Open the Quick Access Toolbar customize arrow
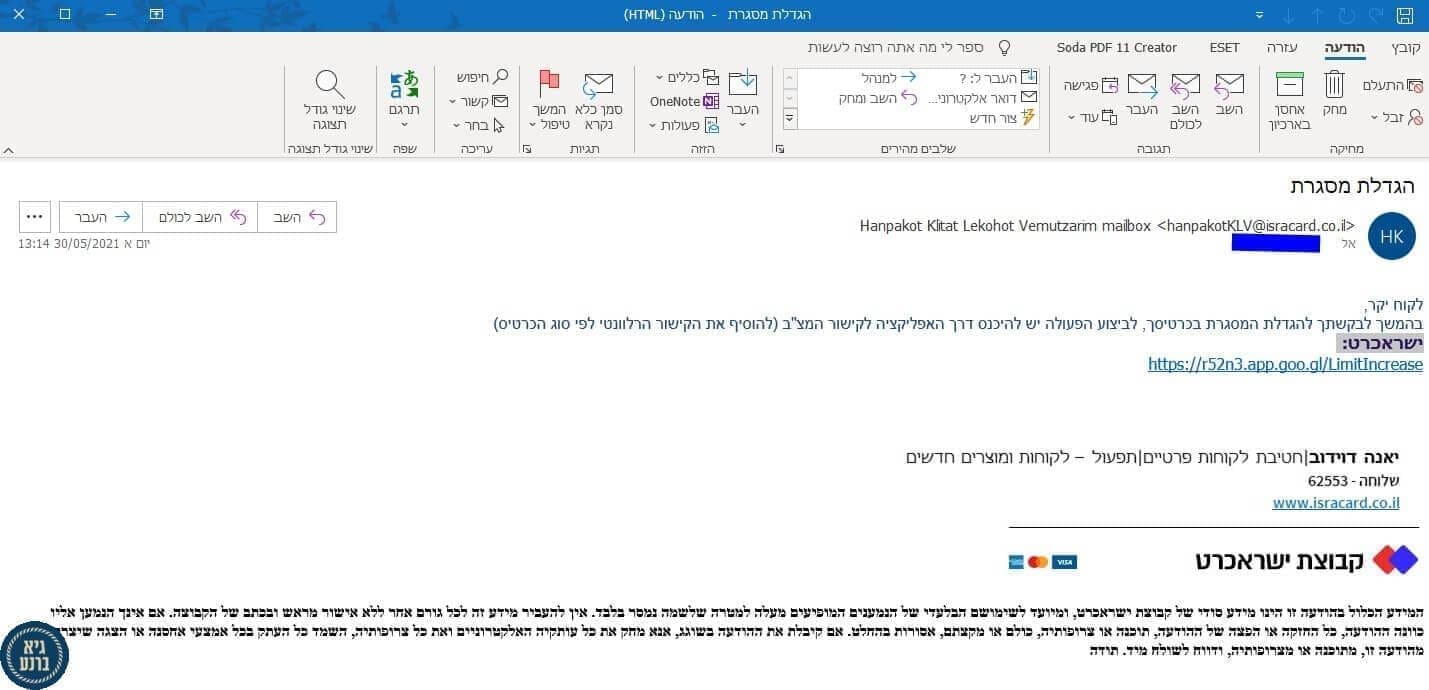 pos(1258,16)
